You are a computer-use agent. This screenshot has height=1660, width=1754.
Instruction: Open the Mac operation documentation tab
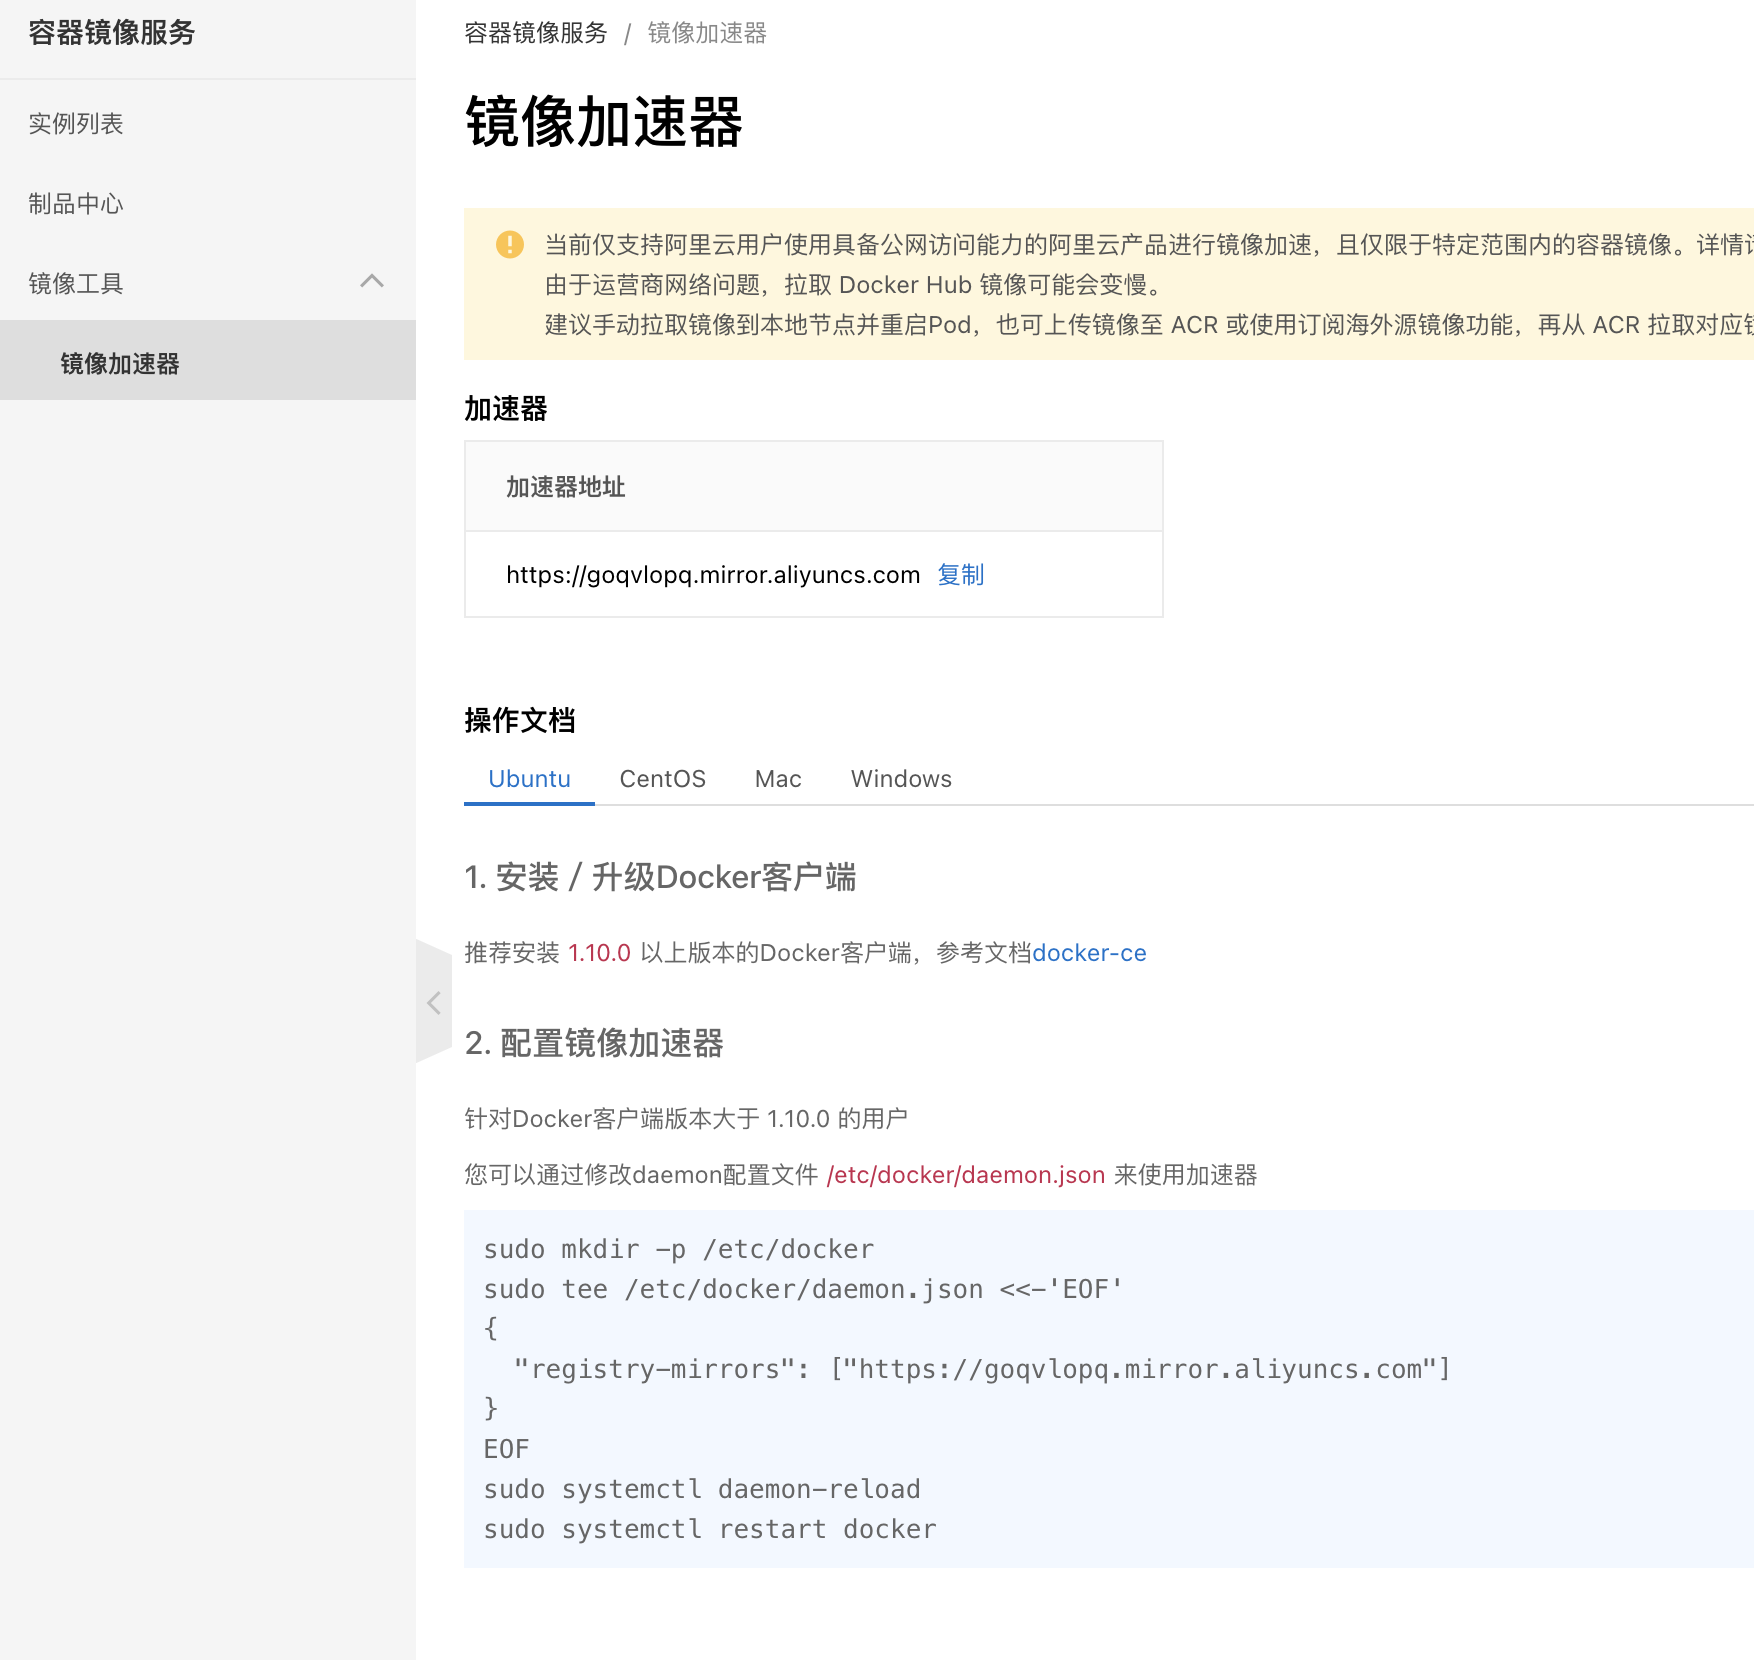777,778
